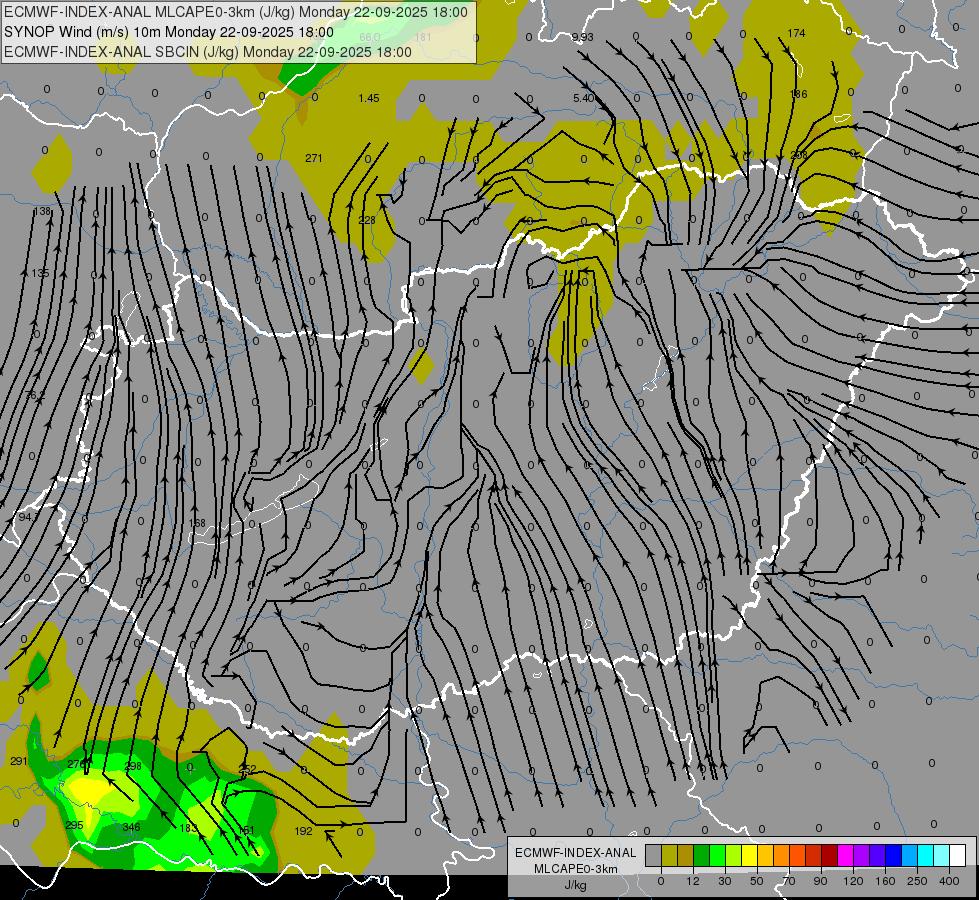Click the J/kg unit in legend
Image resolution: width=979 pixels, height=900 pixels.
(x=576, y=885)
